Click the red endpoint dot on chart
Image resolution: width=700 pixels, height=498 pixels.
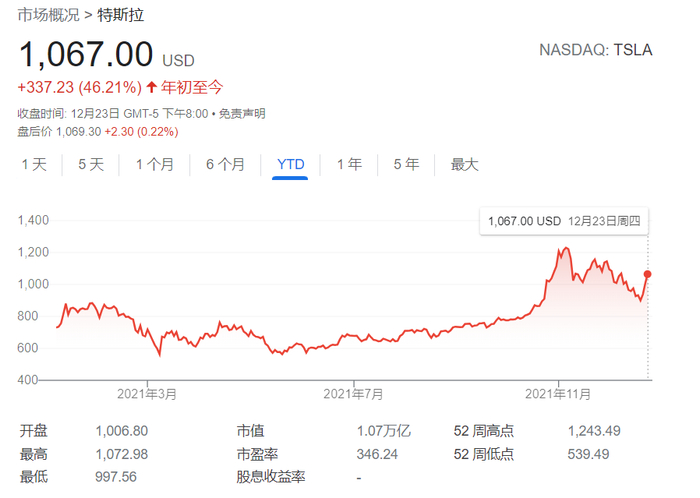point(648,273)
